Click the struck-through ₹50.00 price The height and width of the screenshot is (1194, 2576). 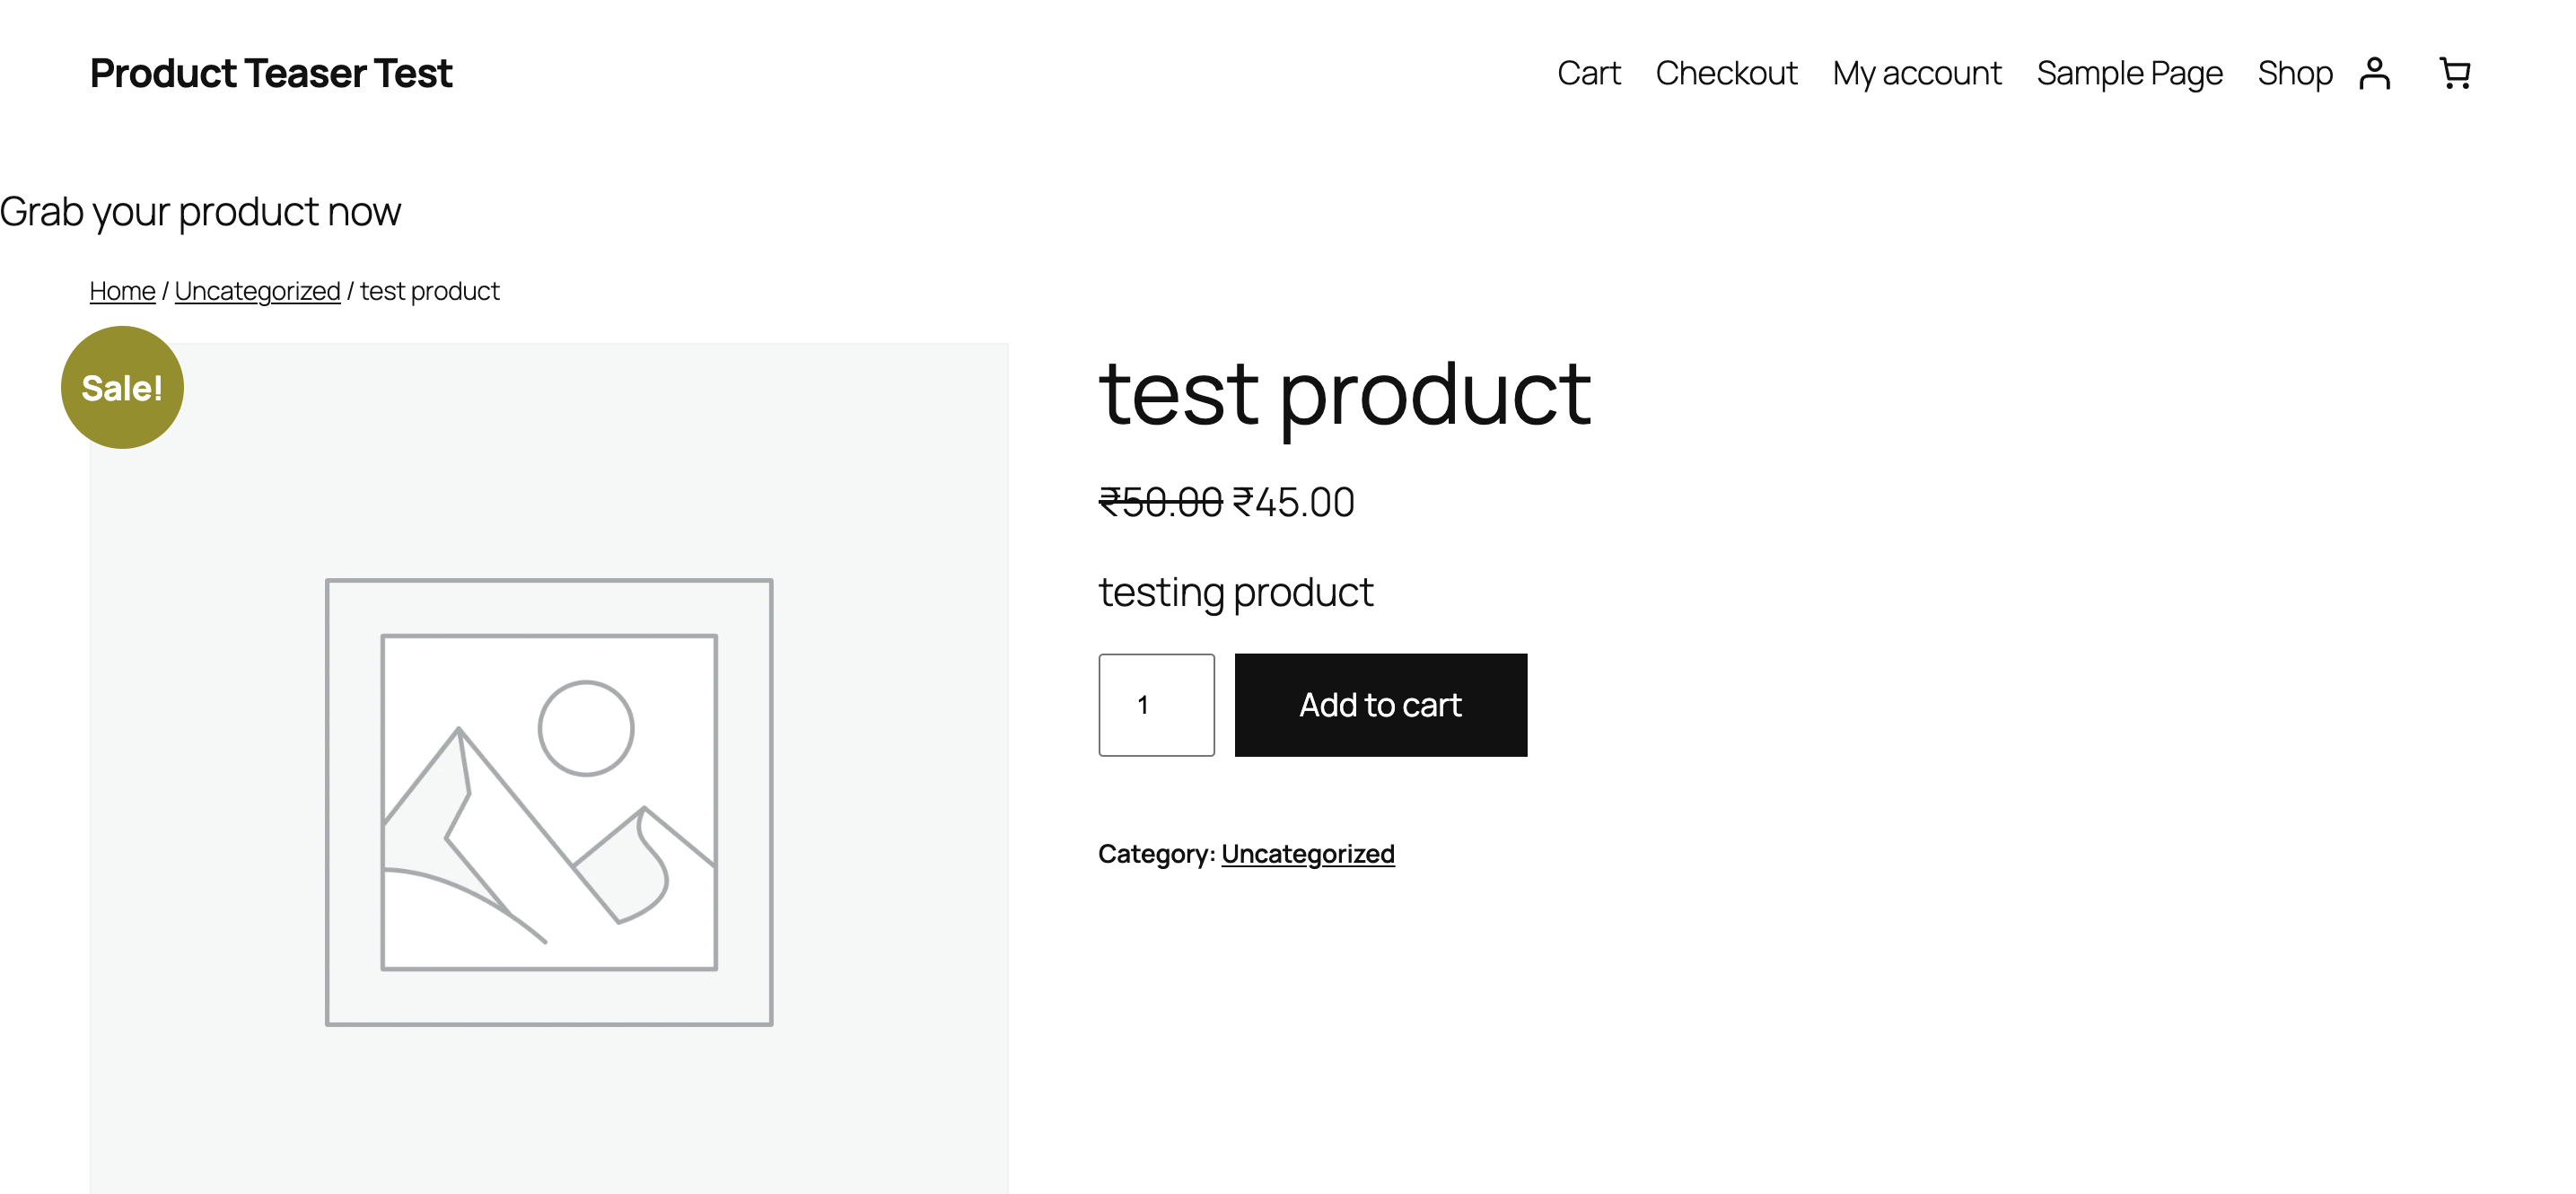point(1160,502)
